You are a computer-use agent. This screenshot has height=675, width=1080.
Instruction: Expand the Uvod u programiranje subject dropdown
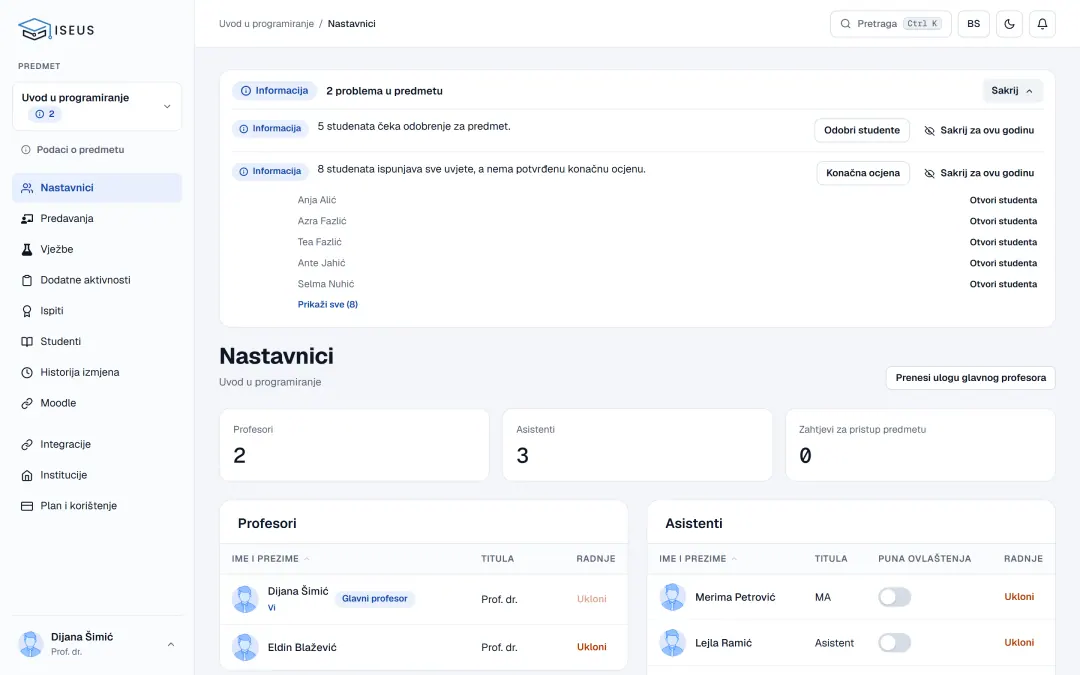97,106
